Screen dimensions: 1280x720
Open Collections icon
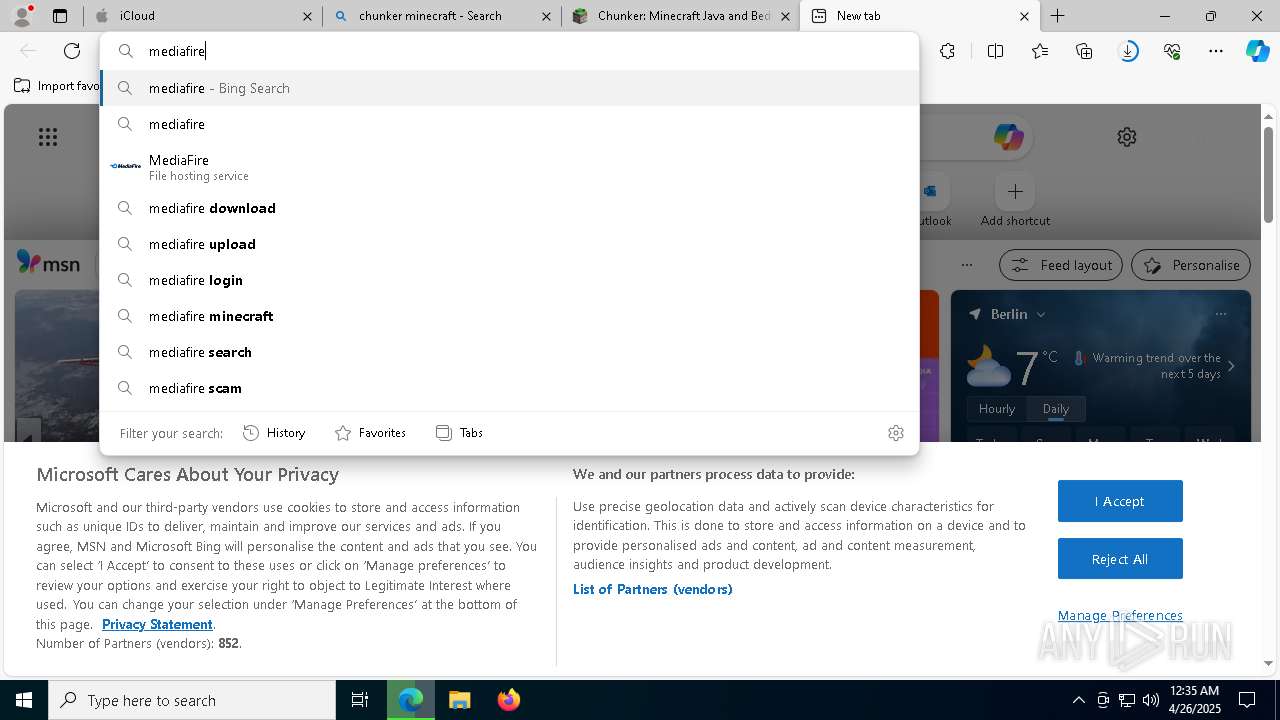(x=1084, y=51)
